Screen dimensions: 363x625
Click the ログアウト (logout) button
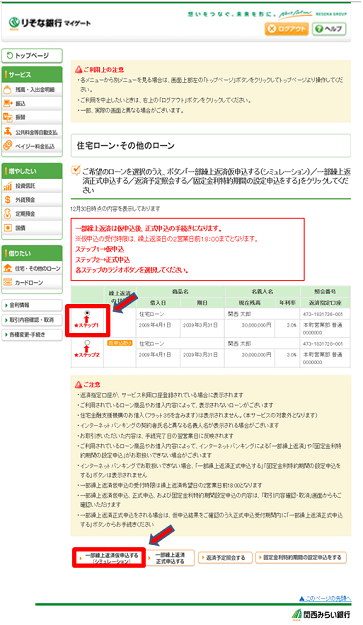tap(287, 29)
